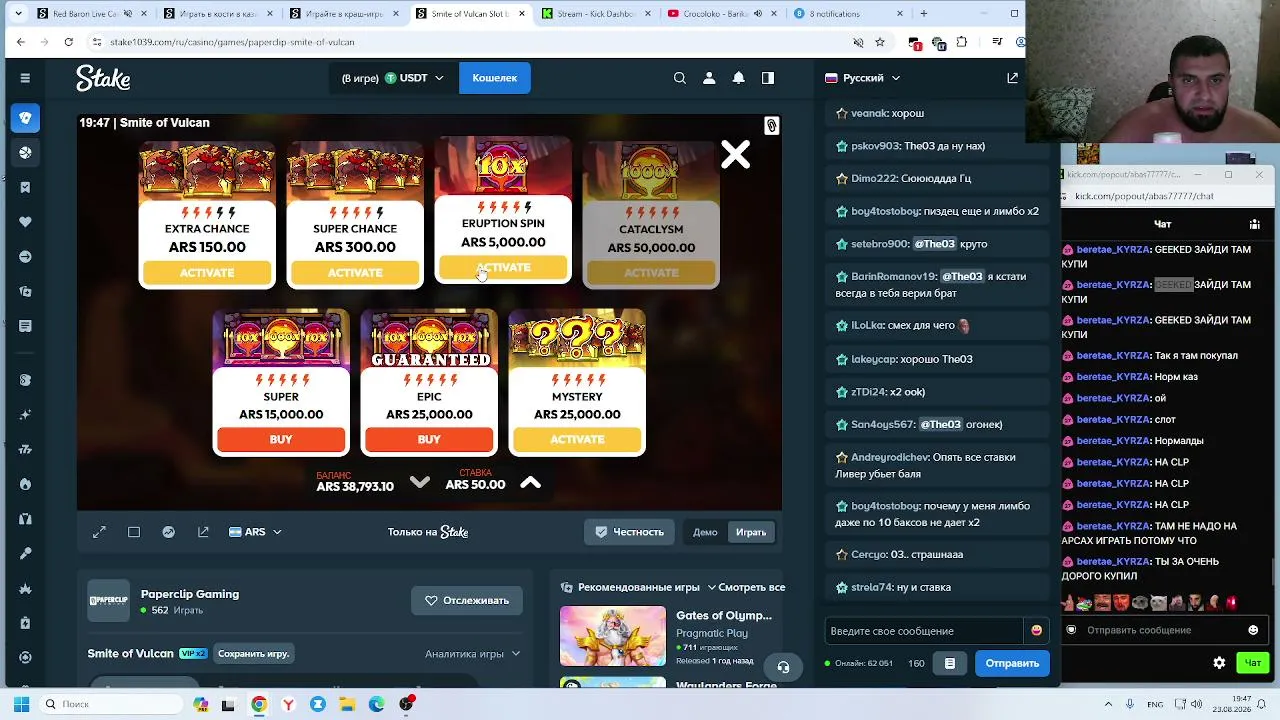Viewport: 1280px width, 720px height.
Task: Open the Paperclip Gaming provider link
Action: (190, 594)
